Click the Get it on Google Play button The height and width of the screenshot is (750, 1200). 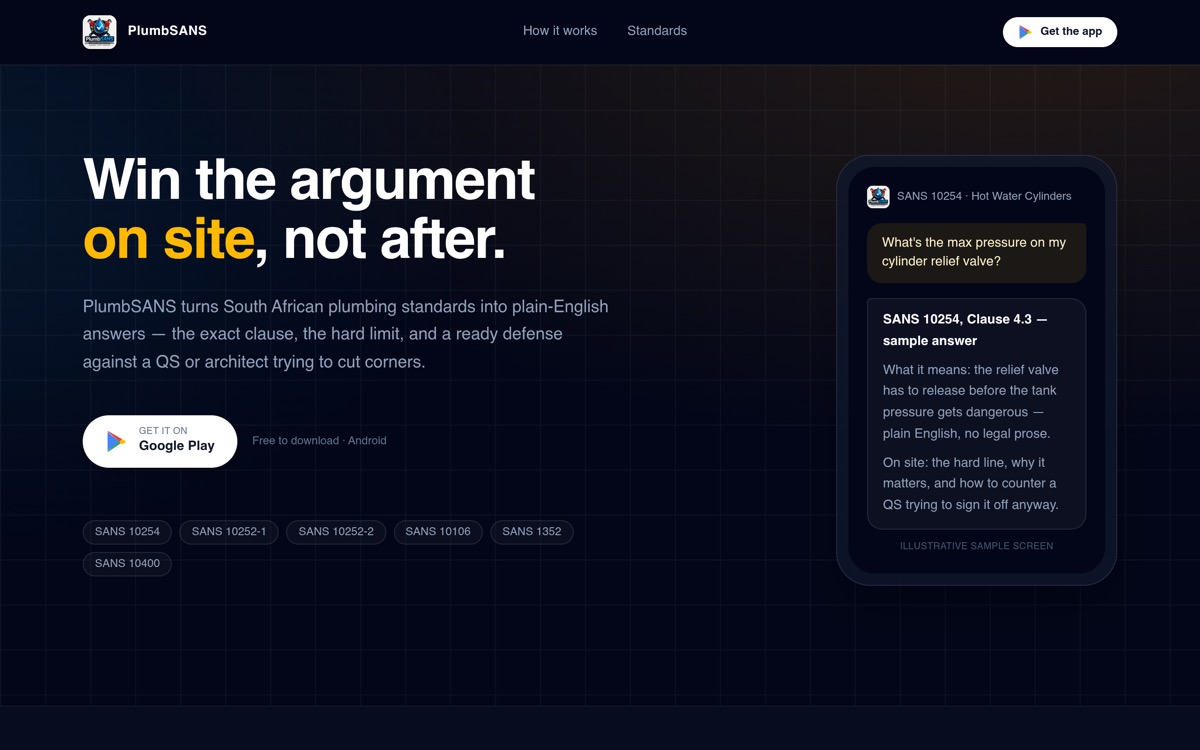(160, 441)
